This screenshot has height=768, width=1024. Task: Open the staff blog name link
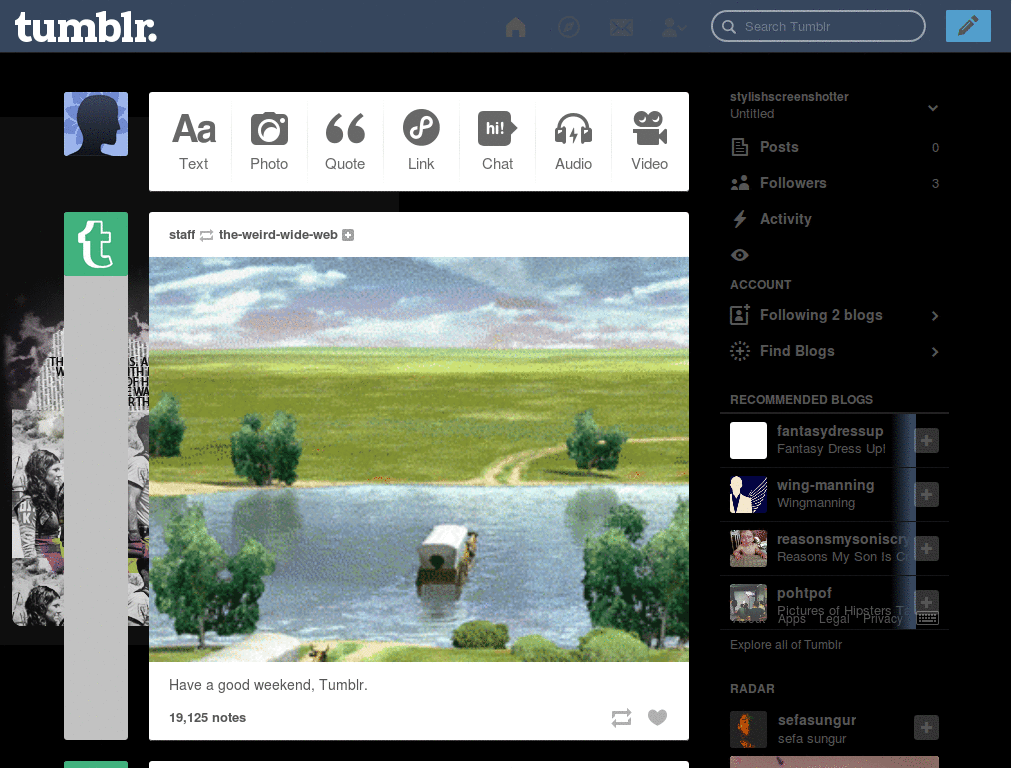[182, 235]
